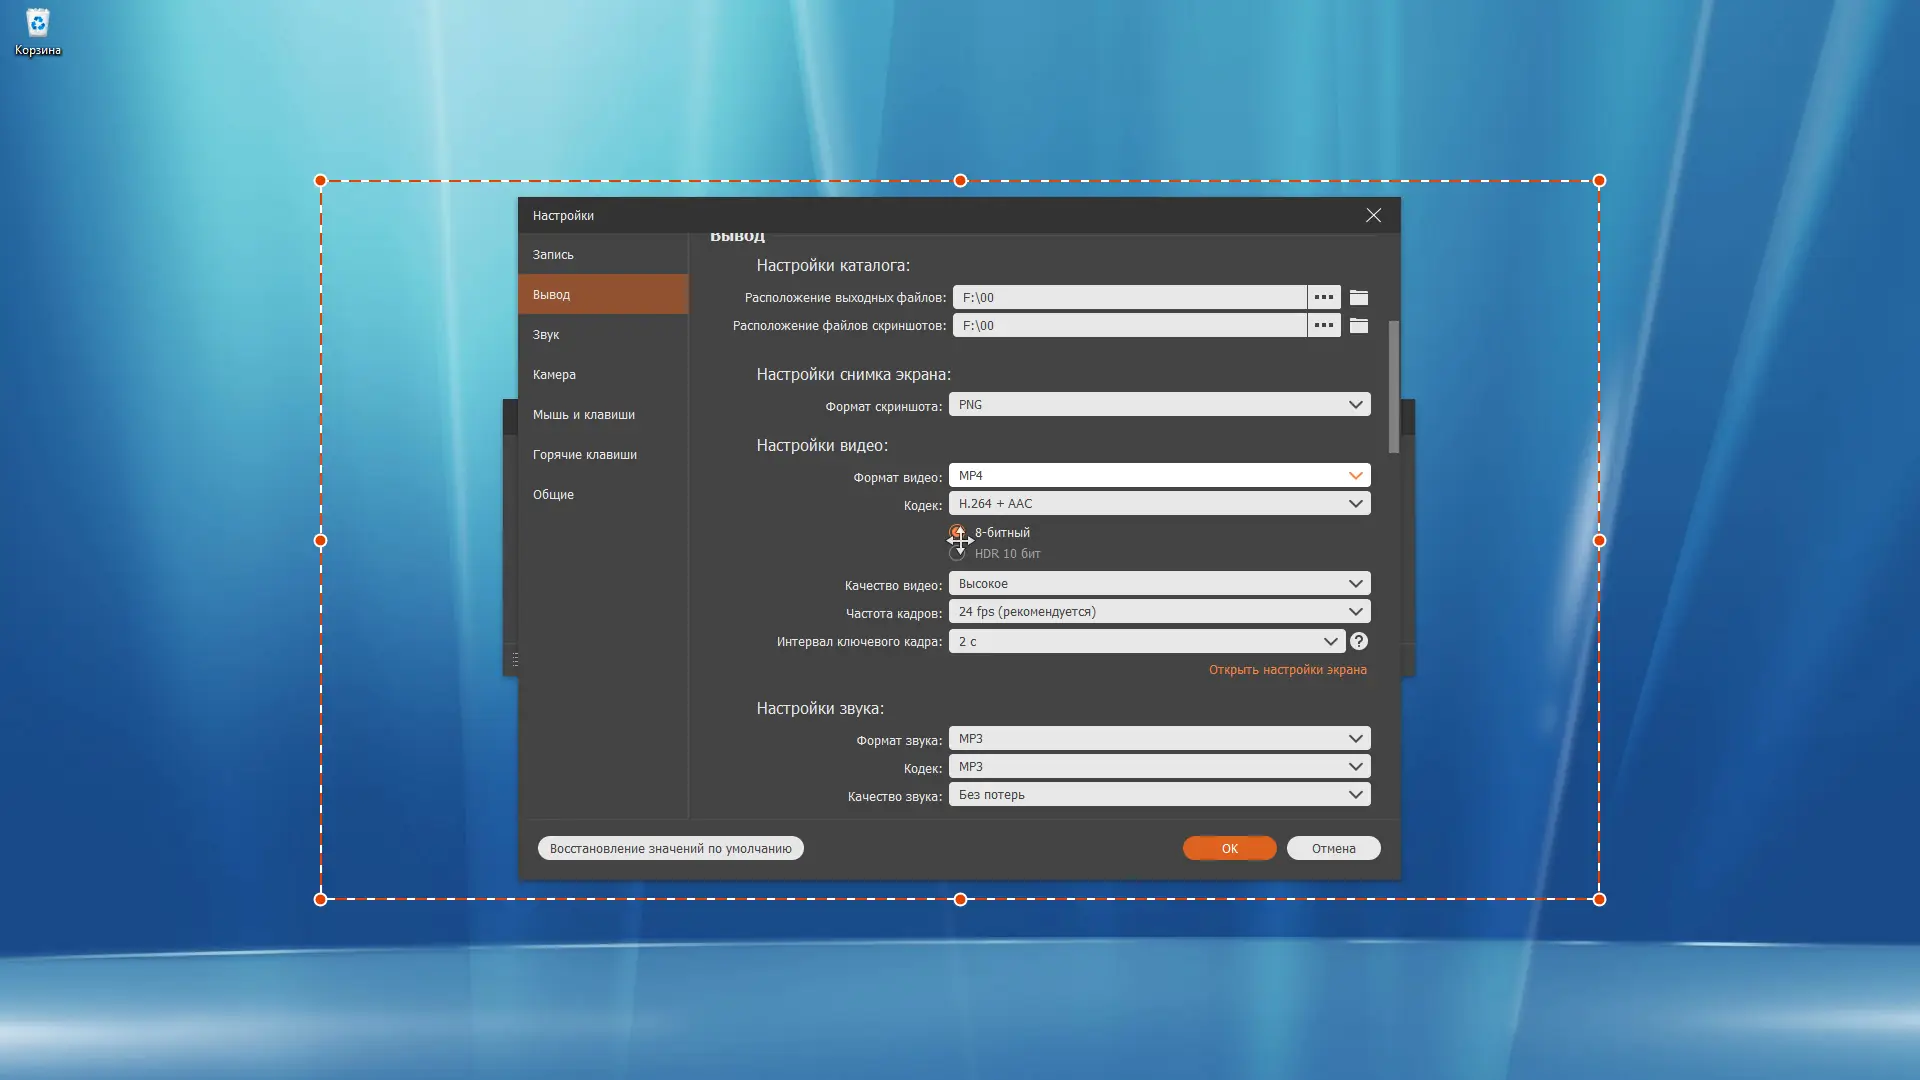
Task: Close the settings dialog window
Action: tap(1373, 215)
